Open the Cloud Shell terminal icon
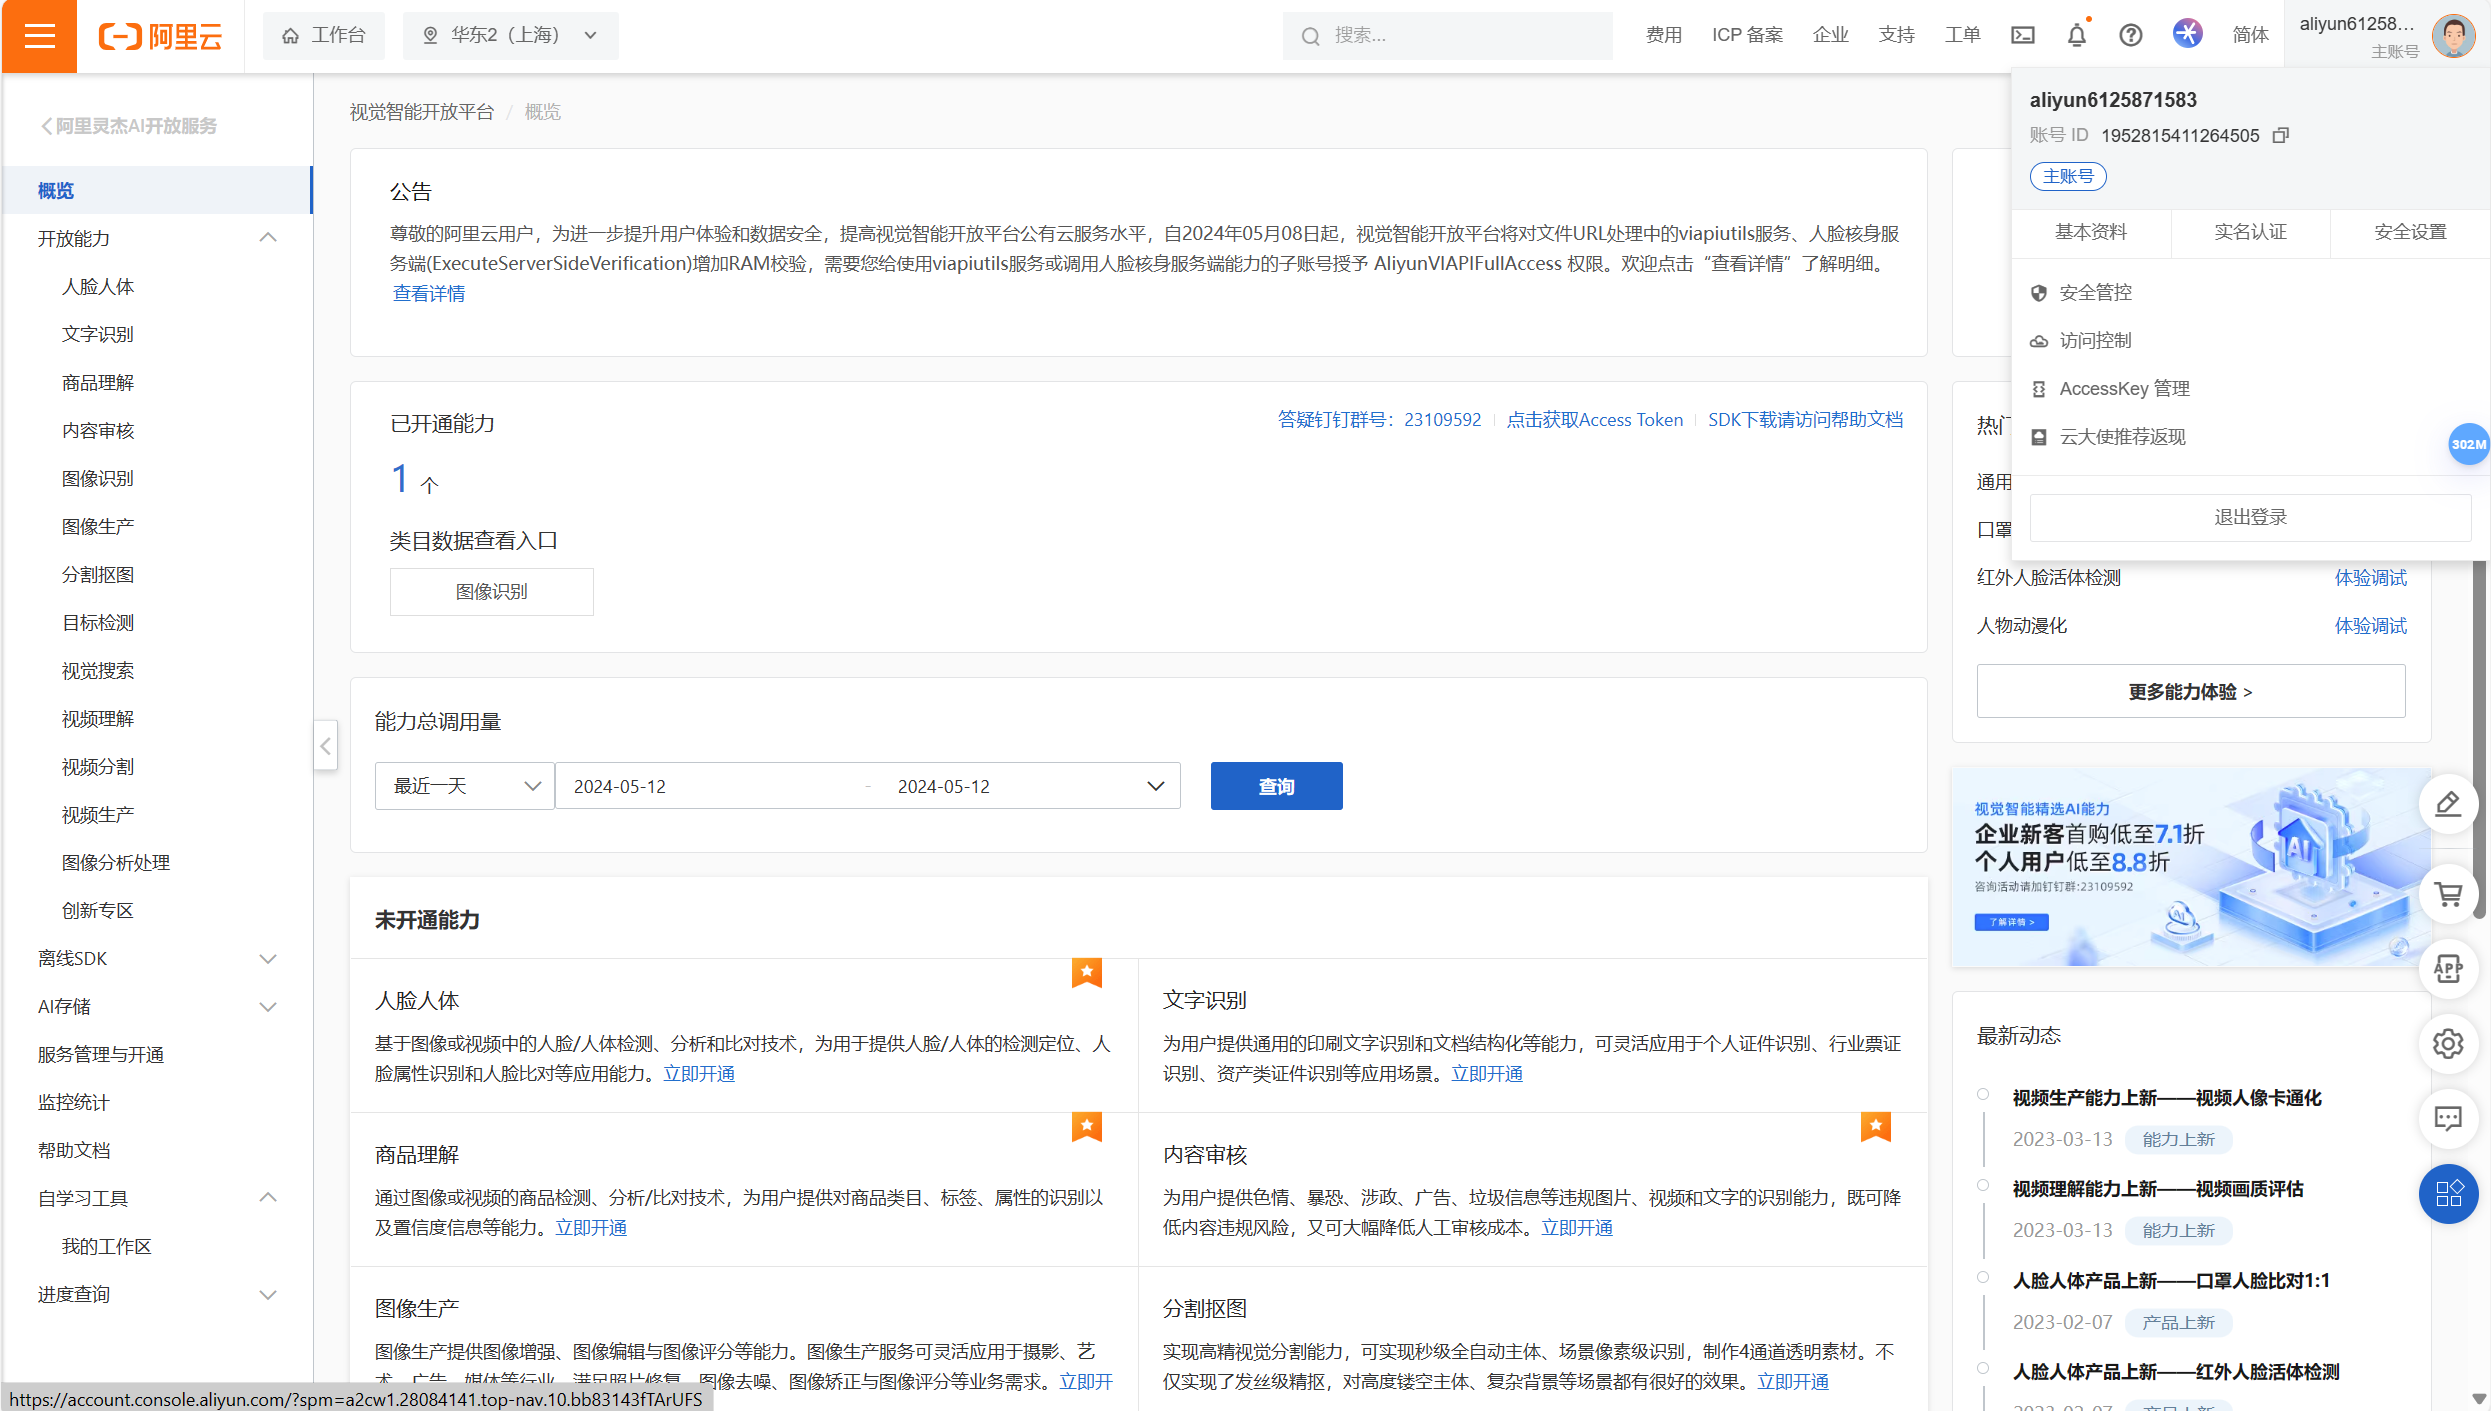This screenshot has height=1411, width=2491. [2022, 35]
